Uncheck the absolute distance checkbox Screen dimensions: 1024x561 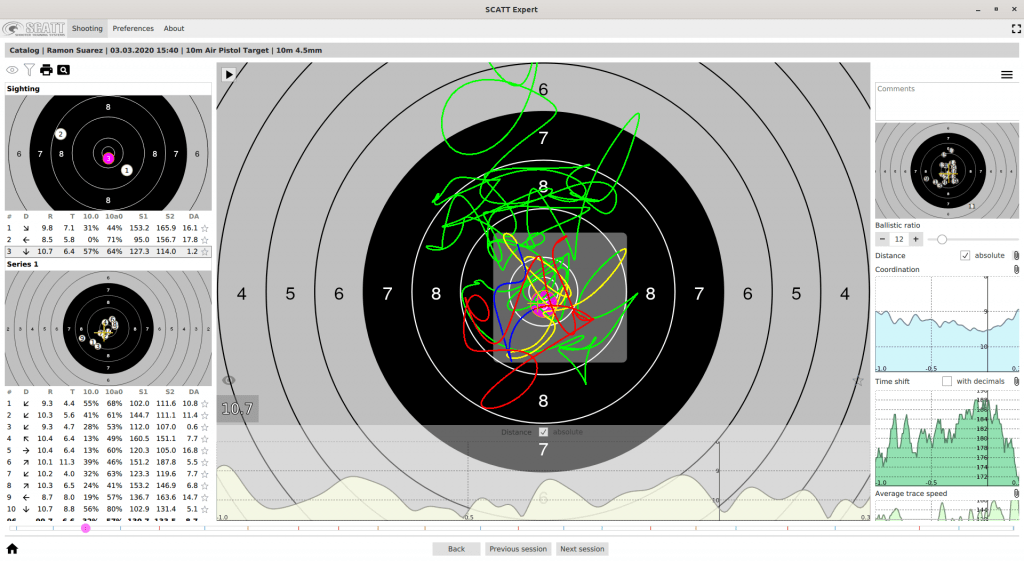click(x=965, y=256)
